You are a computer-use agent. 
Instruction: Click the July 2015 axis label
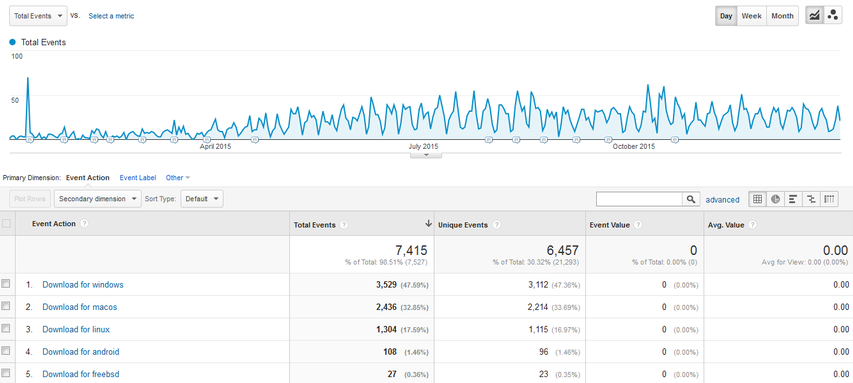point(423,146)
